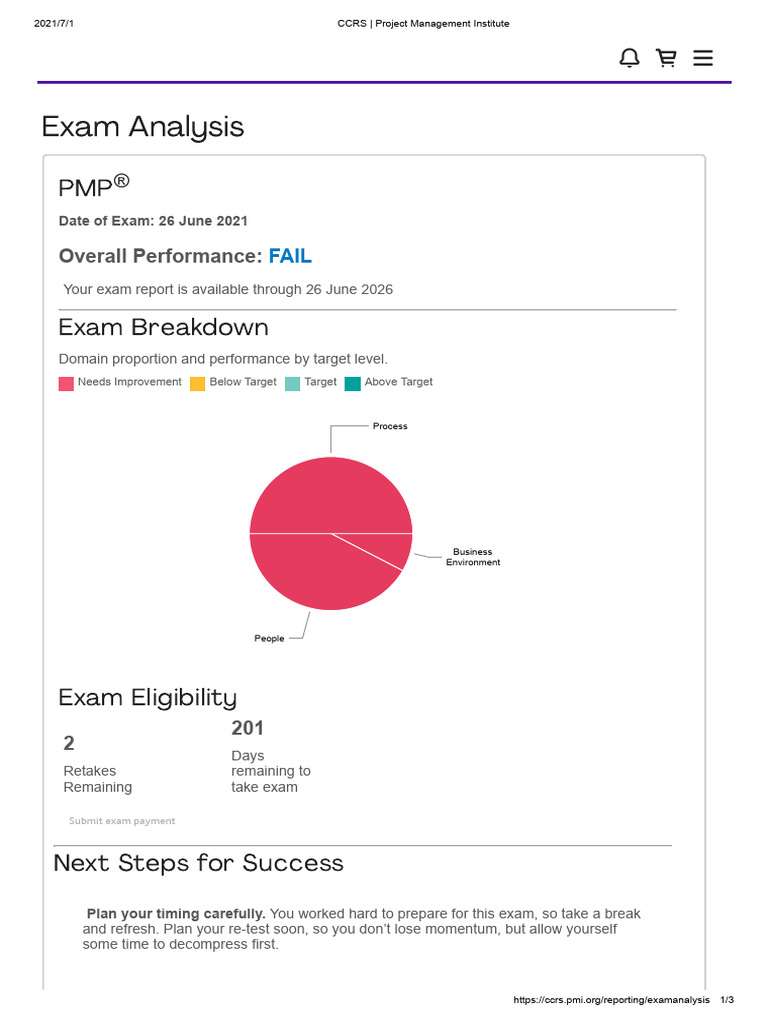The width and height of the screenshot is (768, 1024).
Task: Click the Below Target yellow legend swatch
Action: tap(197, 383)
